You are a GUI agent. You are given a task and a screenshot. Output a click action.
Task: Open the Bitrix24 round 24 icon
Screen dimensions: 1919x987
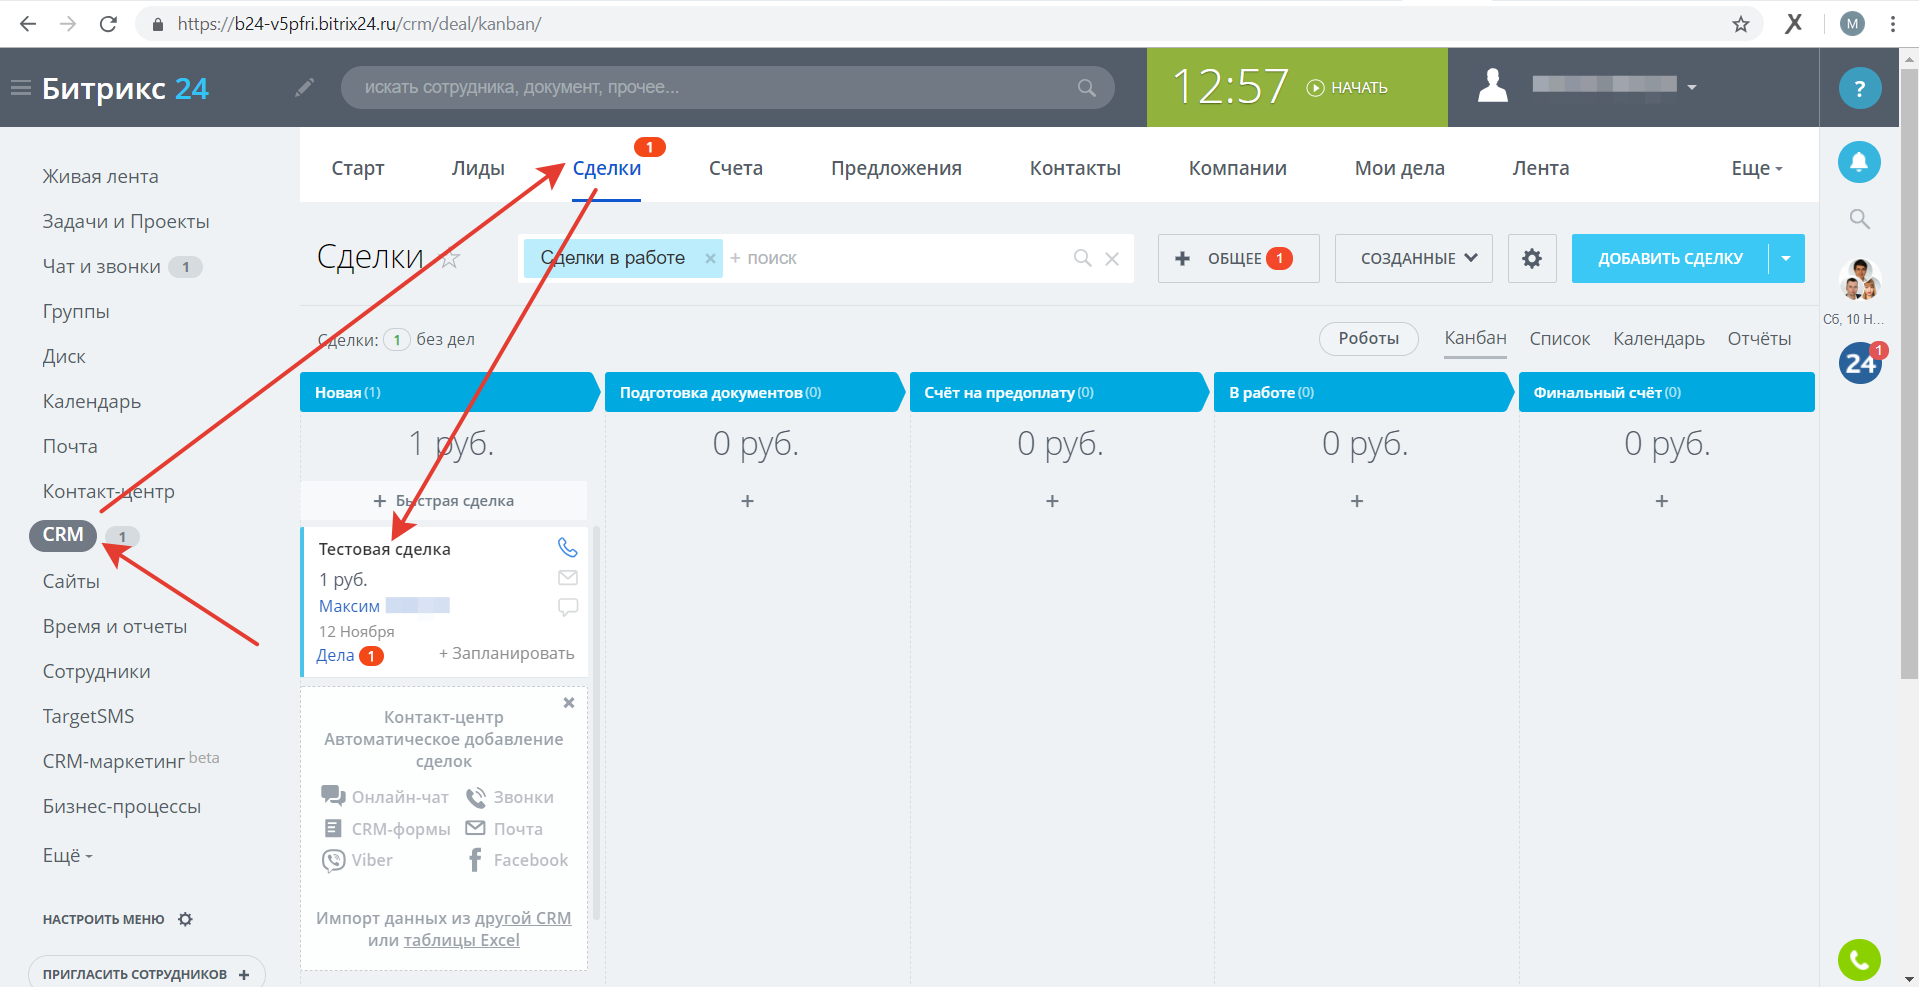click(1860, 363)
